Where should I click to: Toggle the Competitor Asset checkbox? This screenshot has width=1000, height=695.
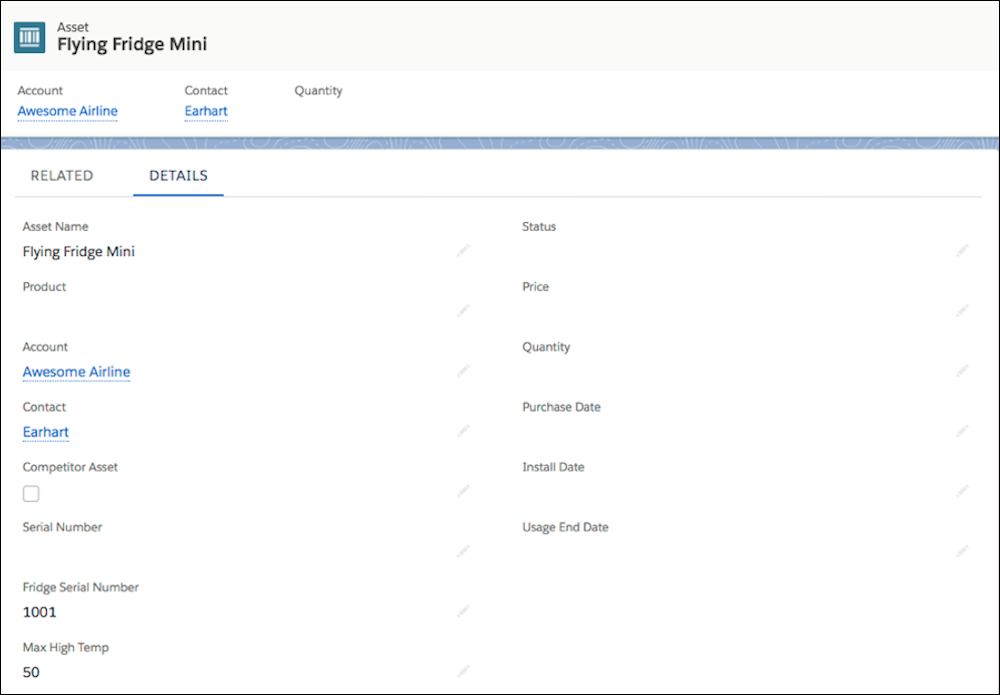[31, 494]
